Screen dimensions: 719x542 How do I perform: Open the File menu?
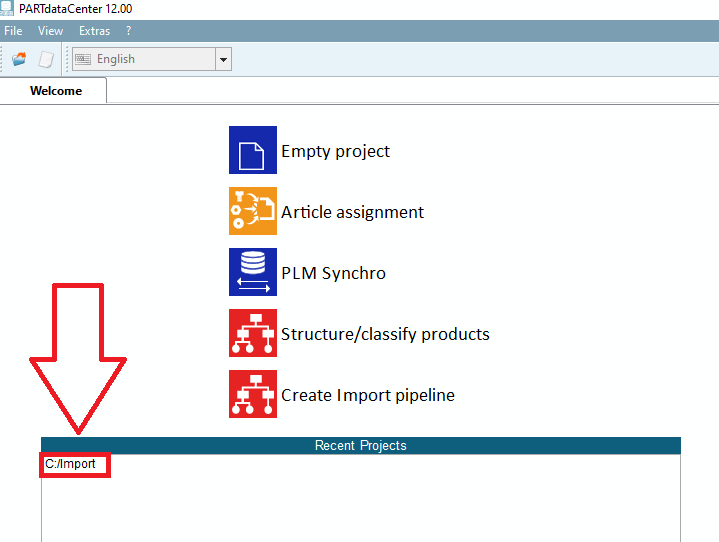(13, 31)
